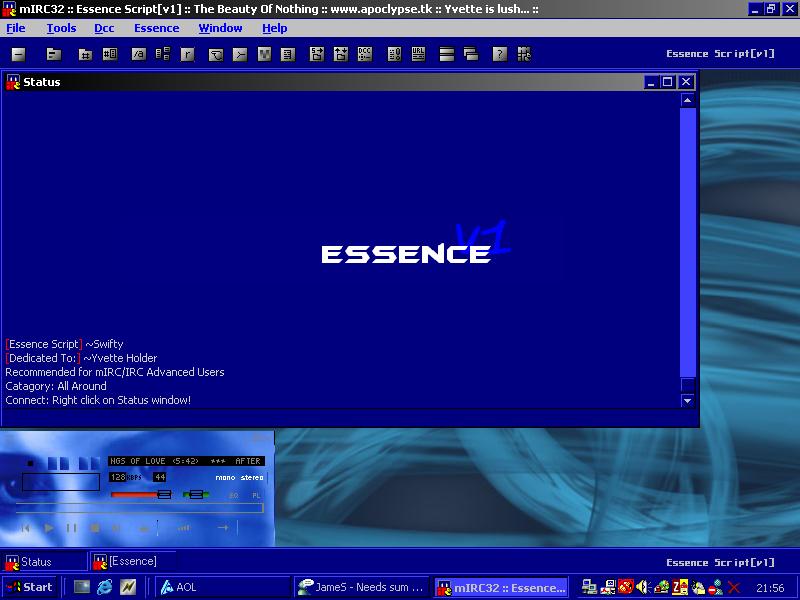The height and width of the screenshot is (600, 800).
Task: Open the DCC options toolbar icon
Action: click(x=365, y=54)
